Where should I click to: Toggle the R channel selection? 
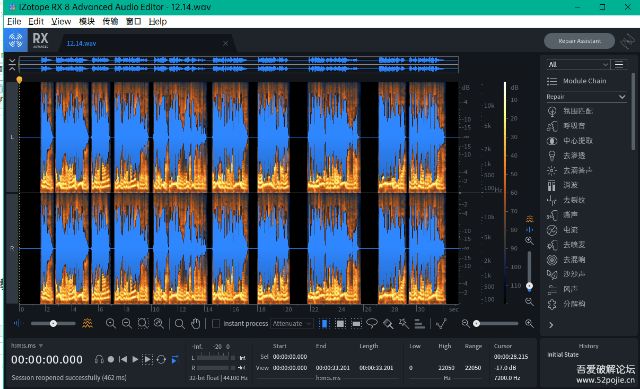point(11,248)
